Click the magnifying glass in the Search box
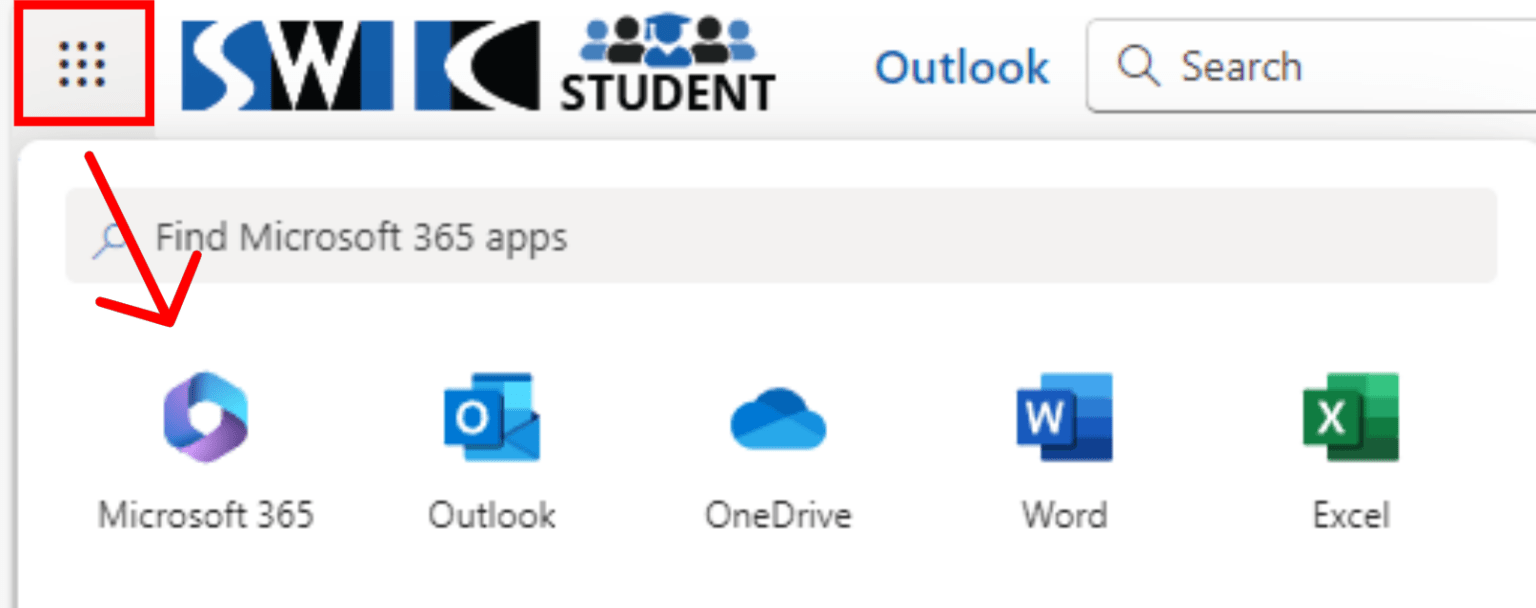 [x=1138, y=66]
